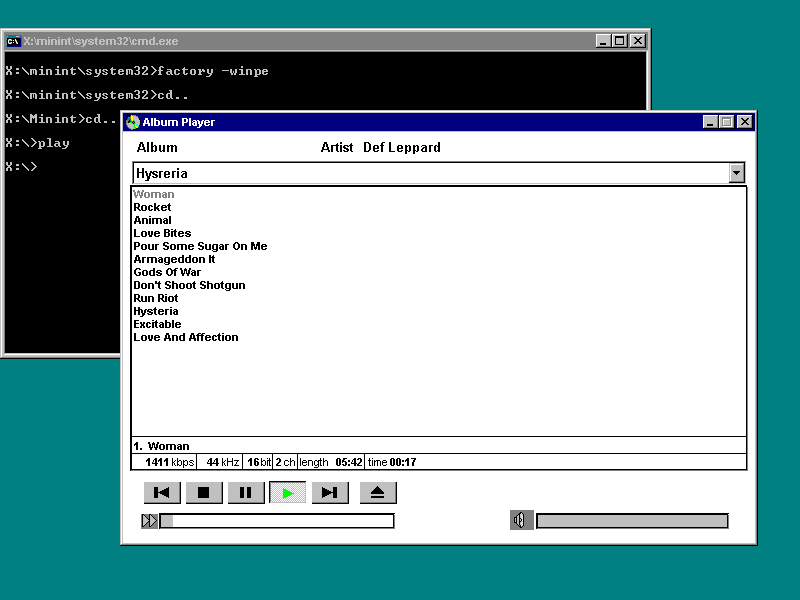The image size is (800, 600).
Task: Click the 2 ch channels cell
Action: click(x=285, y=462)
